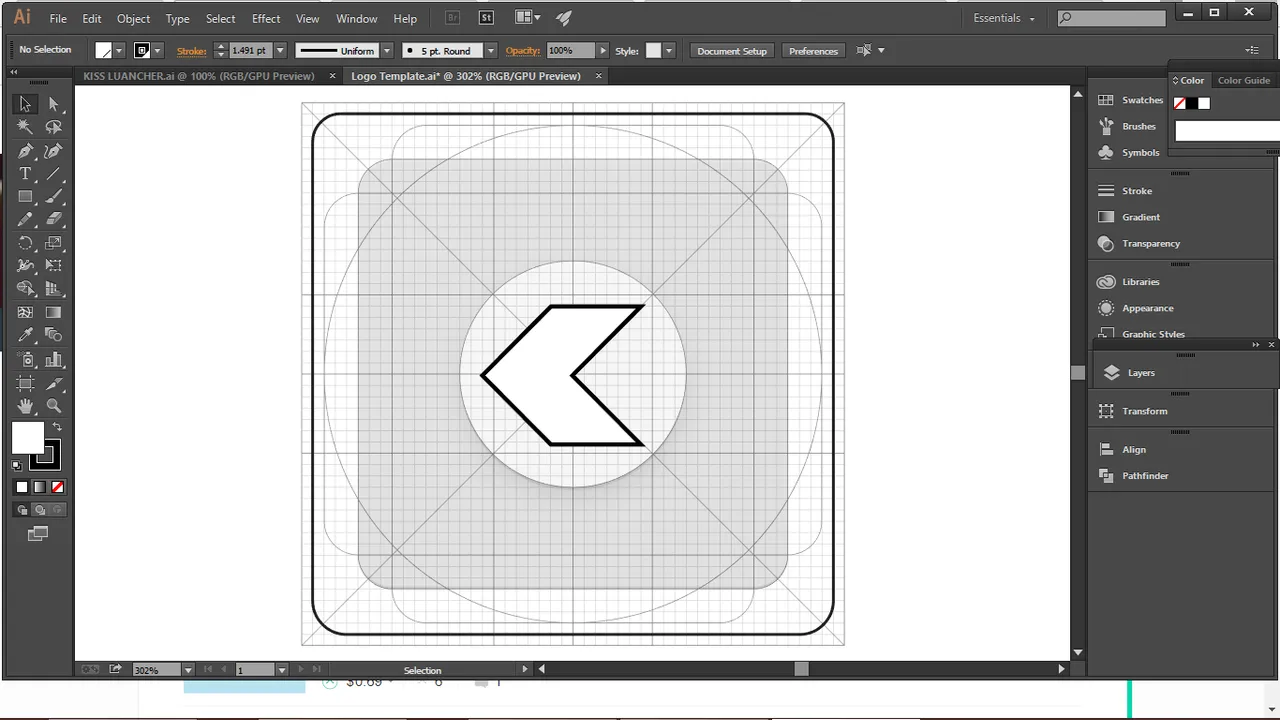This screenshot has height=720, width=1280.
Task: Open the Window menu
Action: point(356,19)
